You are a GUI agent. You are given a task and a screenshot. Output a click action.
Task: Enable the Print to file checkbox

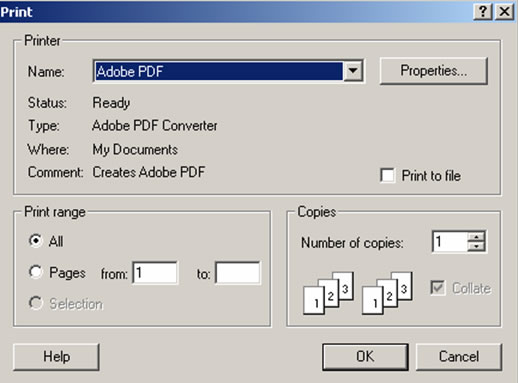pyautogui.click(x=387, y=175)
